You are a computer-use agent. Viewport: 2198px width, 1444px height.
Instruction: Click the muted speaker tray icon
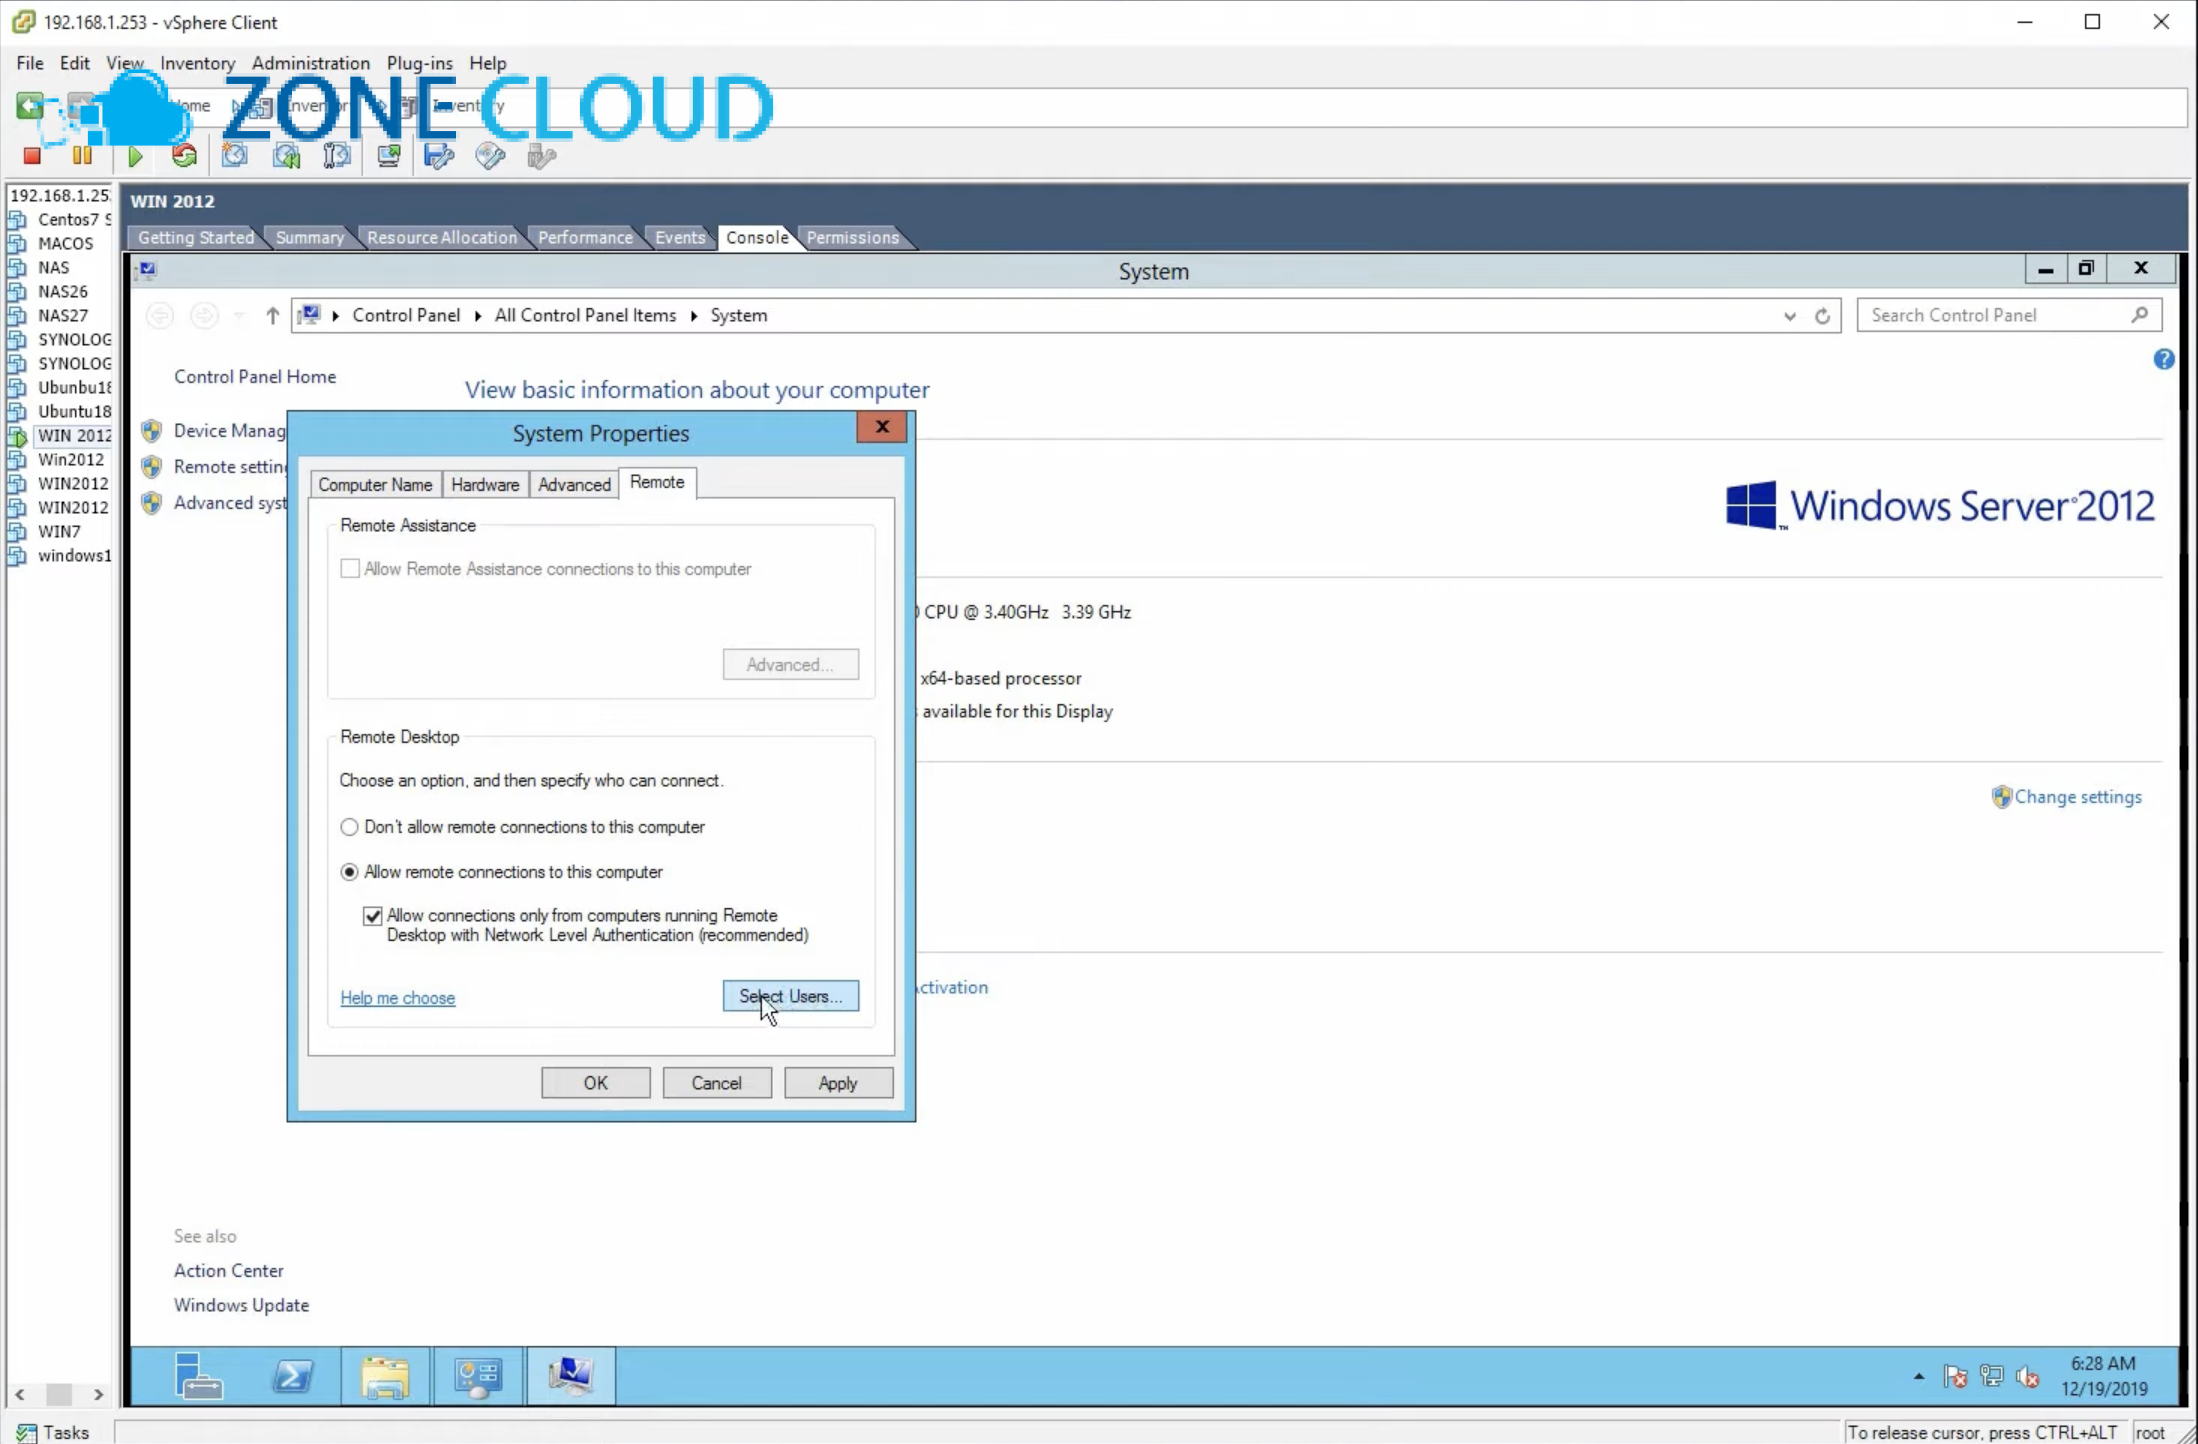click(2028, 1377)
